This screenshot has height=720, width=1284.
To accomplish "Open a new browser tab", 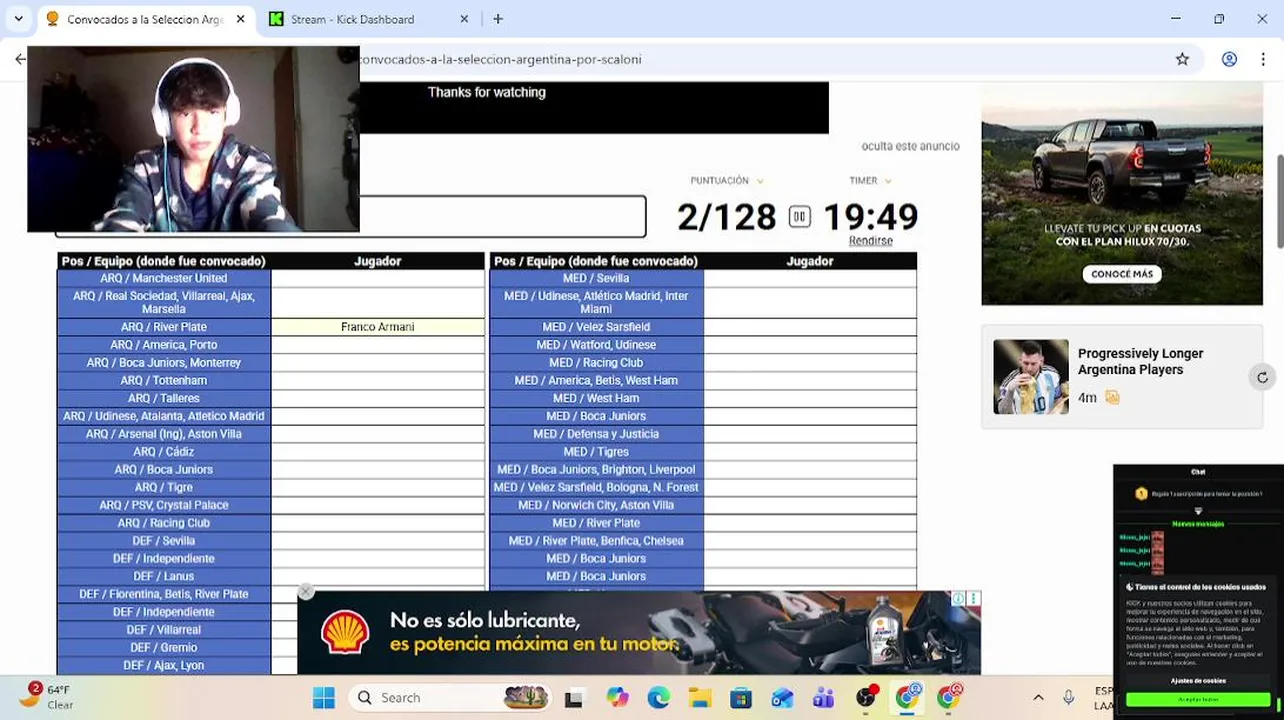I will point(498,19).
